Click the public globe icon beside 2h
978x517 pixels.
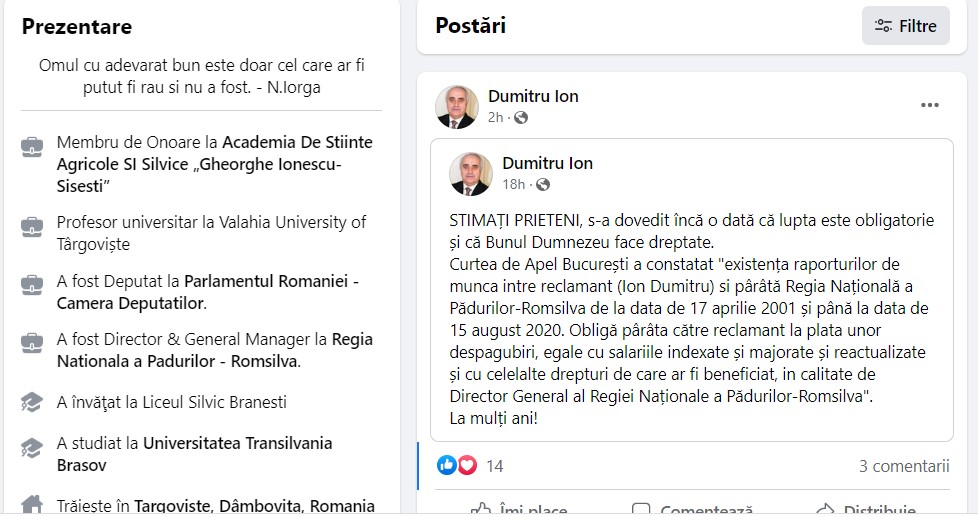pos(520,118)
